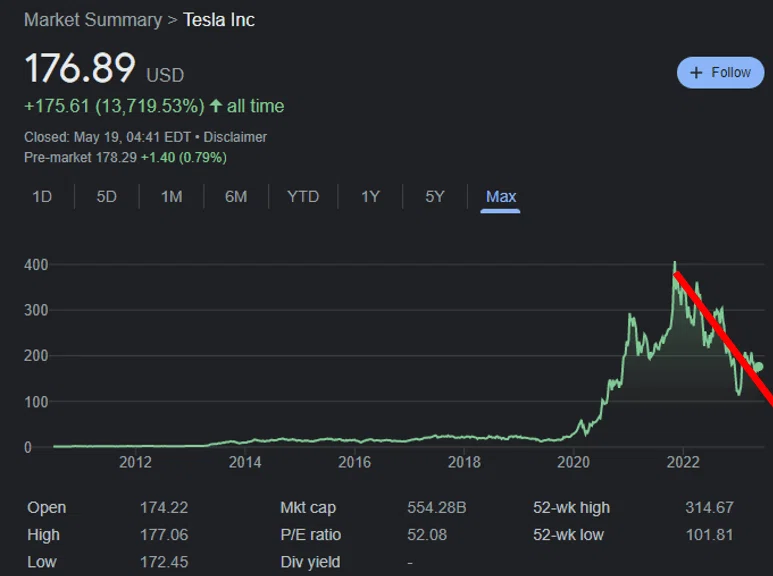Click the Closed: May 19, 04:41 EDT text
This screenshot has width=773, height=576.
pyautogui.click(x=107, y=137)
